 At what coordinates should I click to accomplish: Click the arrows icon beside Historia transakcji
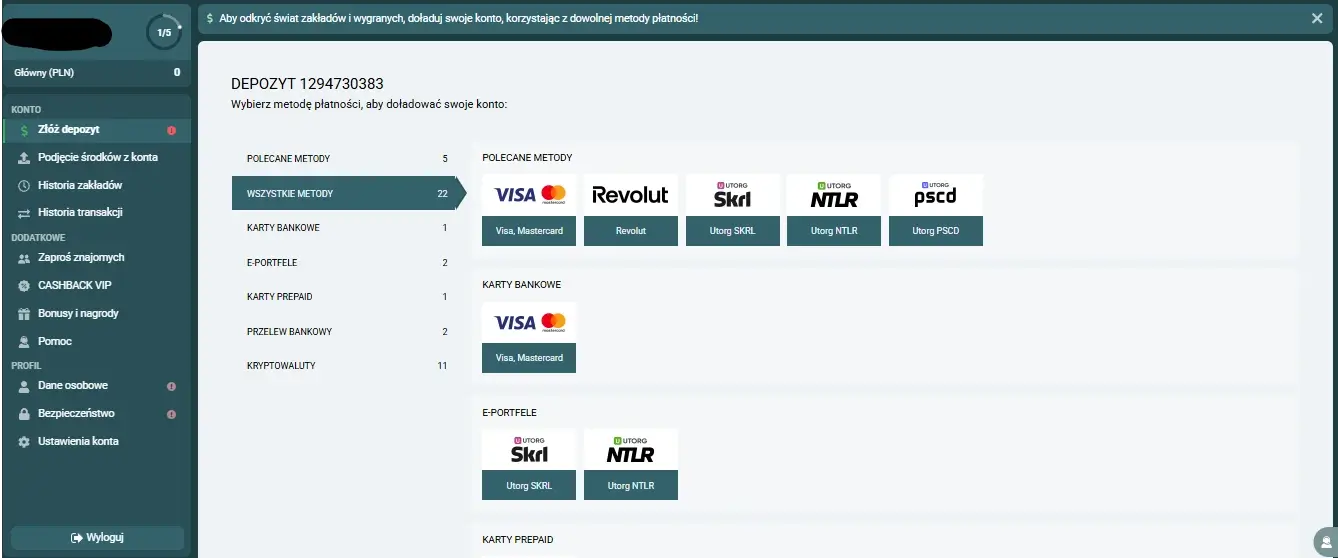coord(24,213)
